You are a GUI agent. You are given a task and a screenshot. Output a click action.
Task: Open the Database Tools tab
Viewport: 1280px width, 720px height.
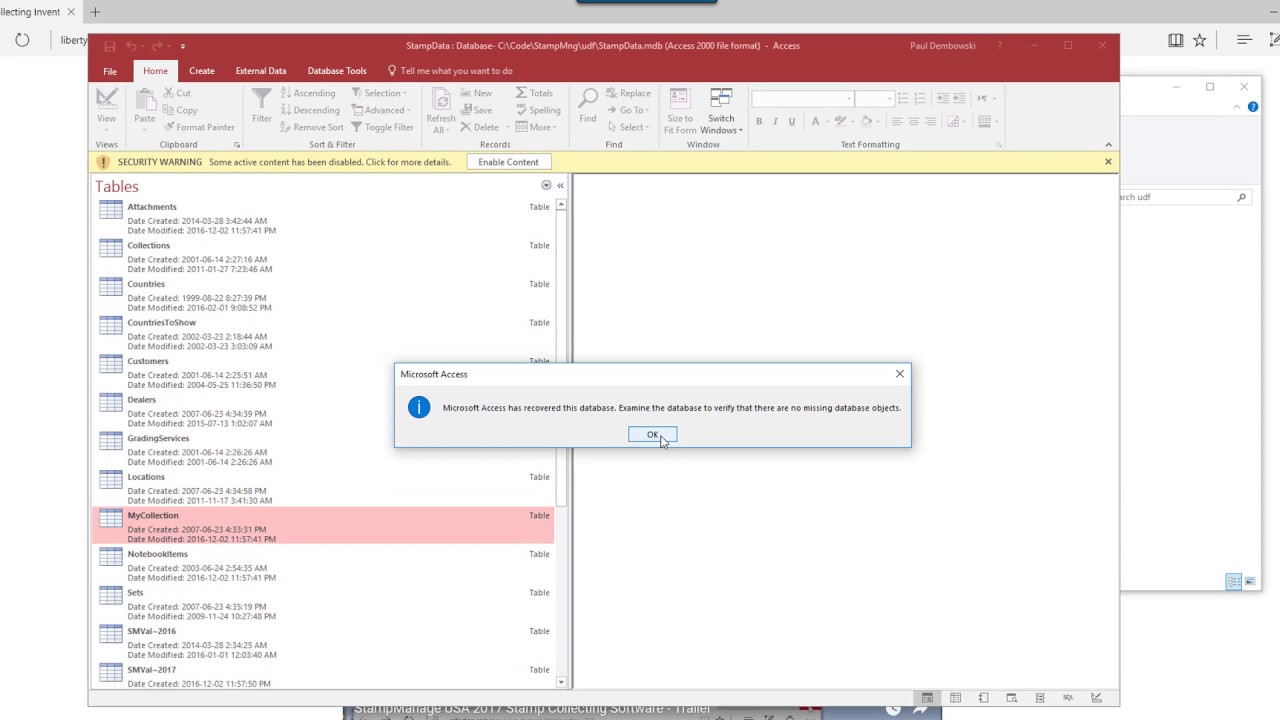(337, 71)
